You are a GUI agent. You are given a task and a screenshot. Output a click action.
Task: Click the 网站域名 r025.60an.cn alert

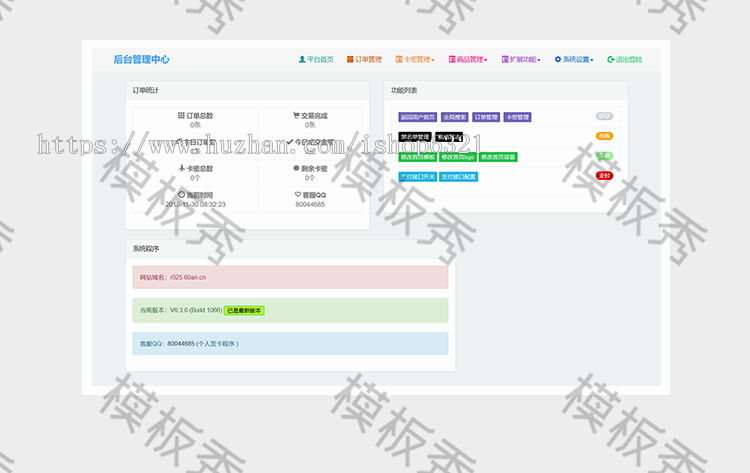[290, 277]
